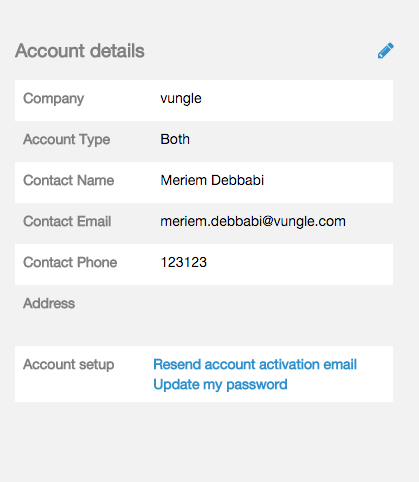This screenshot has height=482, width=419.
Task: Select the Account details heading
Action: click(x=80, y=51)
